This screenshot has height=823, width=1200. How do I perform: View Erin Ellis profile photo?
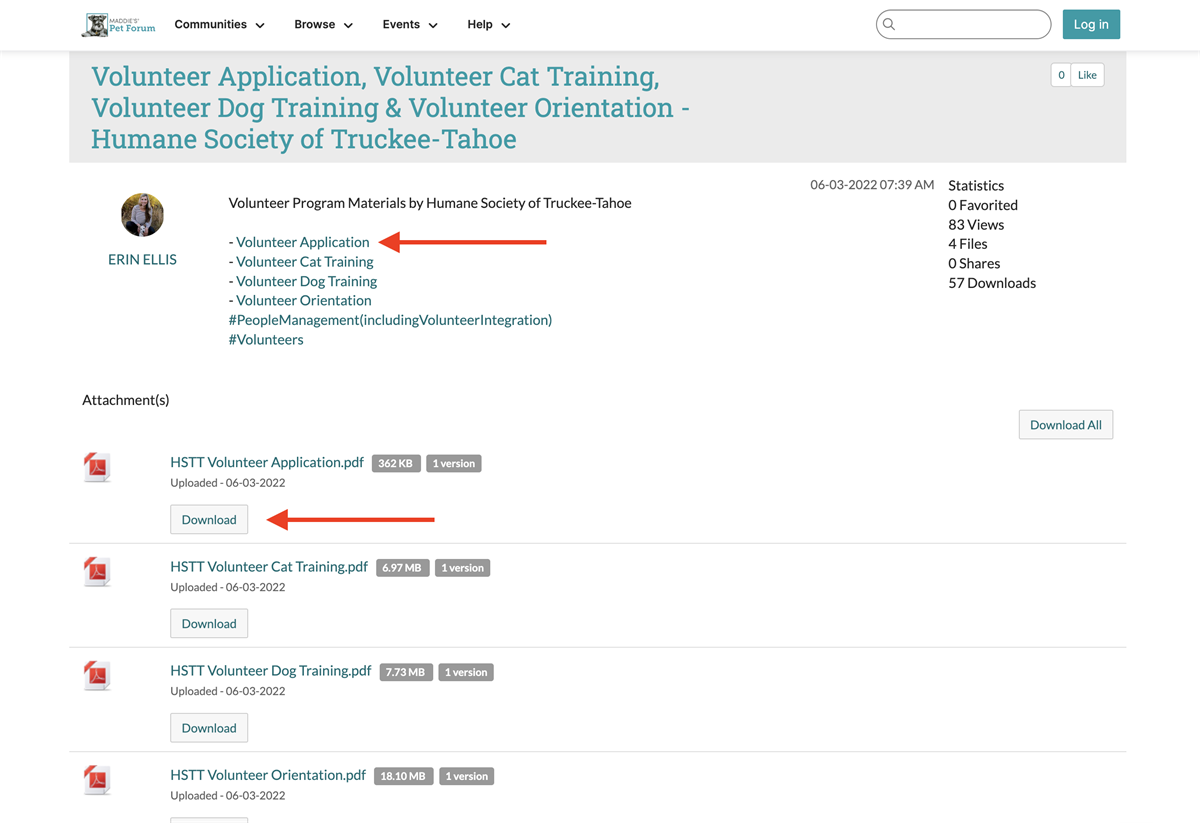point(142,215)
